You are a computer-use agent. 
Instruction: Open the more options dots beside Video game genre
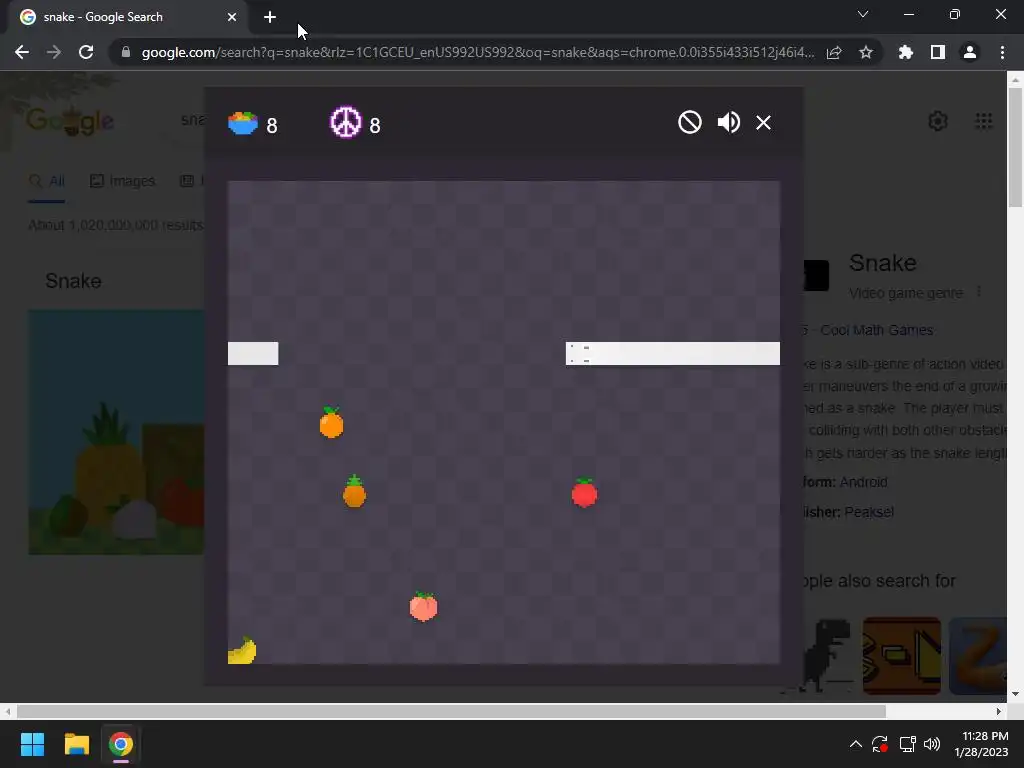pos(979,292)
